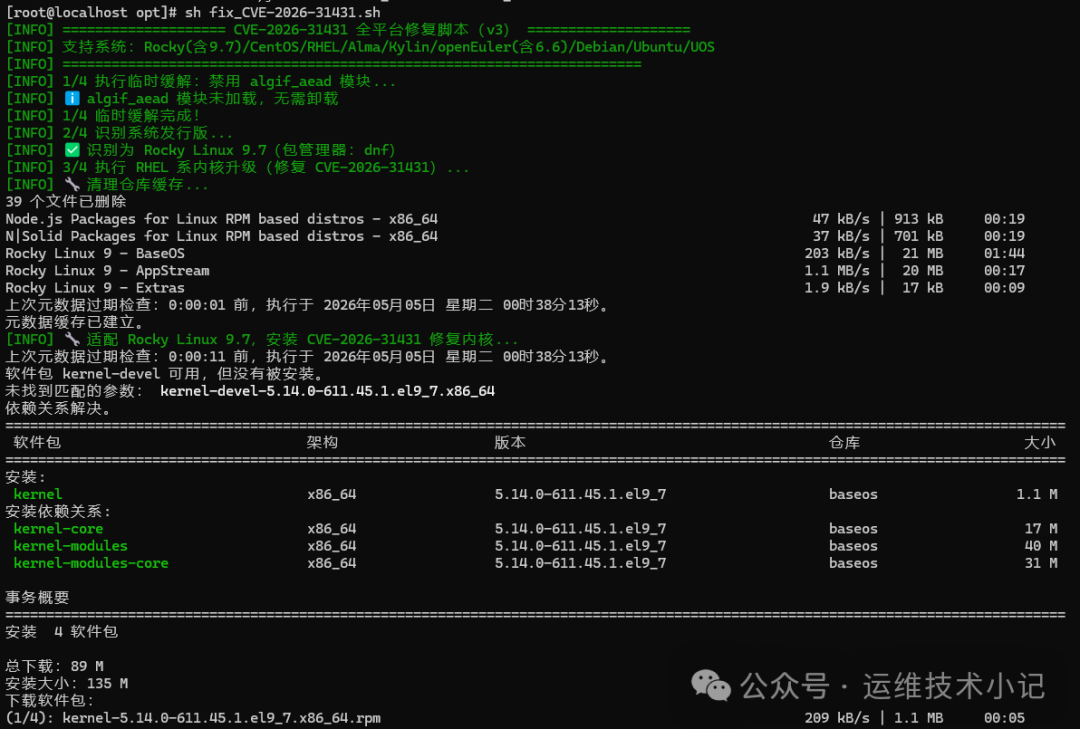The height and width of the screenshot is (729, 1080).
Task: Click the 'Rocky Linux 9 - Extras' line
Action: point(515,288)
